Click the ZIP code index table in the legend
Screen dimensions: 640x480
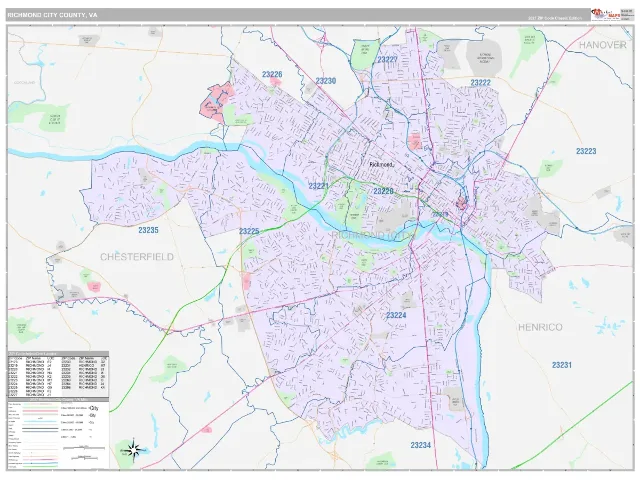58,374
